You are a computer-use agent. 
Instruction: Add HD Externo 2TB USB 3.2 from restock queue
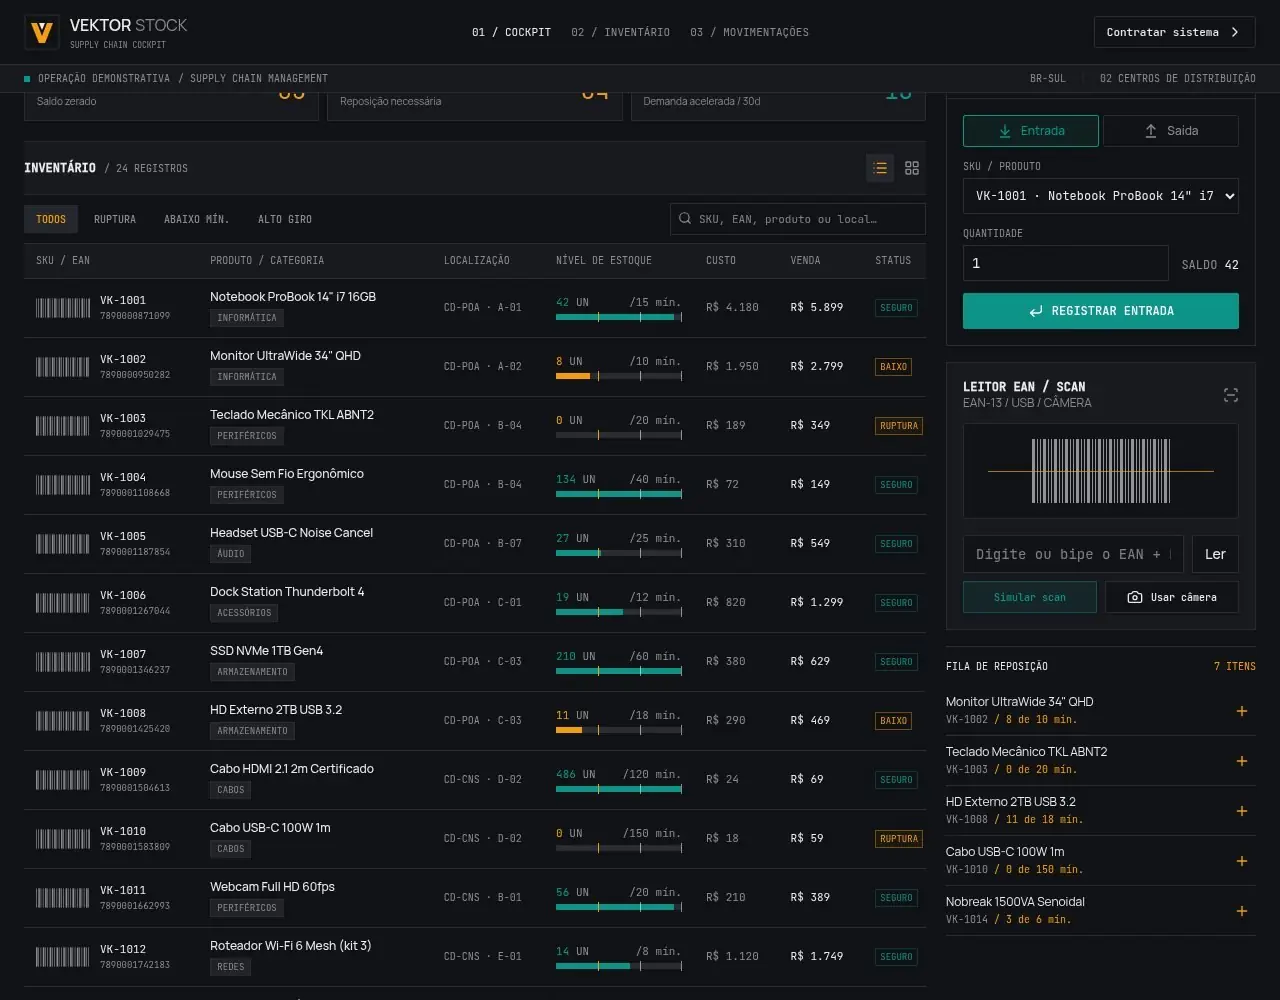1242,811
